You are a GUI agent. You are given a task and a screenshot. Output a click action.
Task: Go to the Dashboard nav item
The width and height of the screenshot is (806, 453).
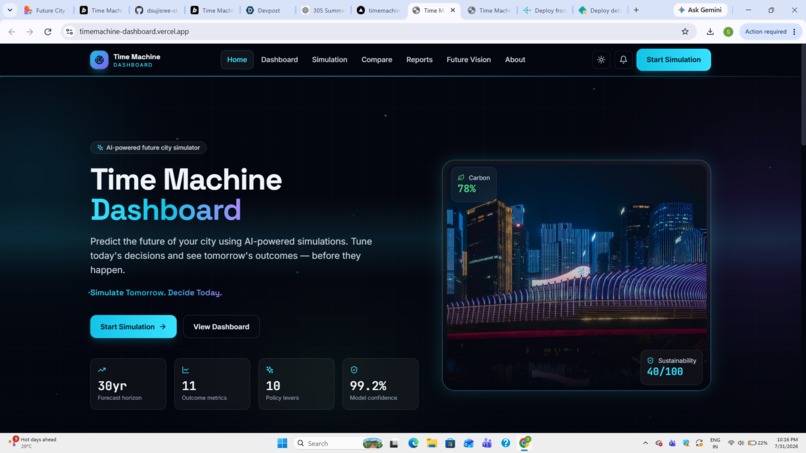pos(279,60)
